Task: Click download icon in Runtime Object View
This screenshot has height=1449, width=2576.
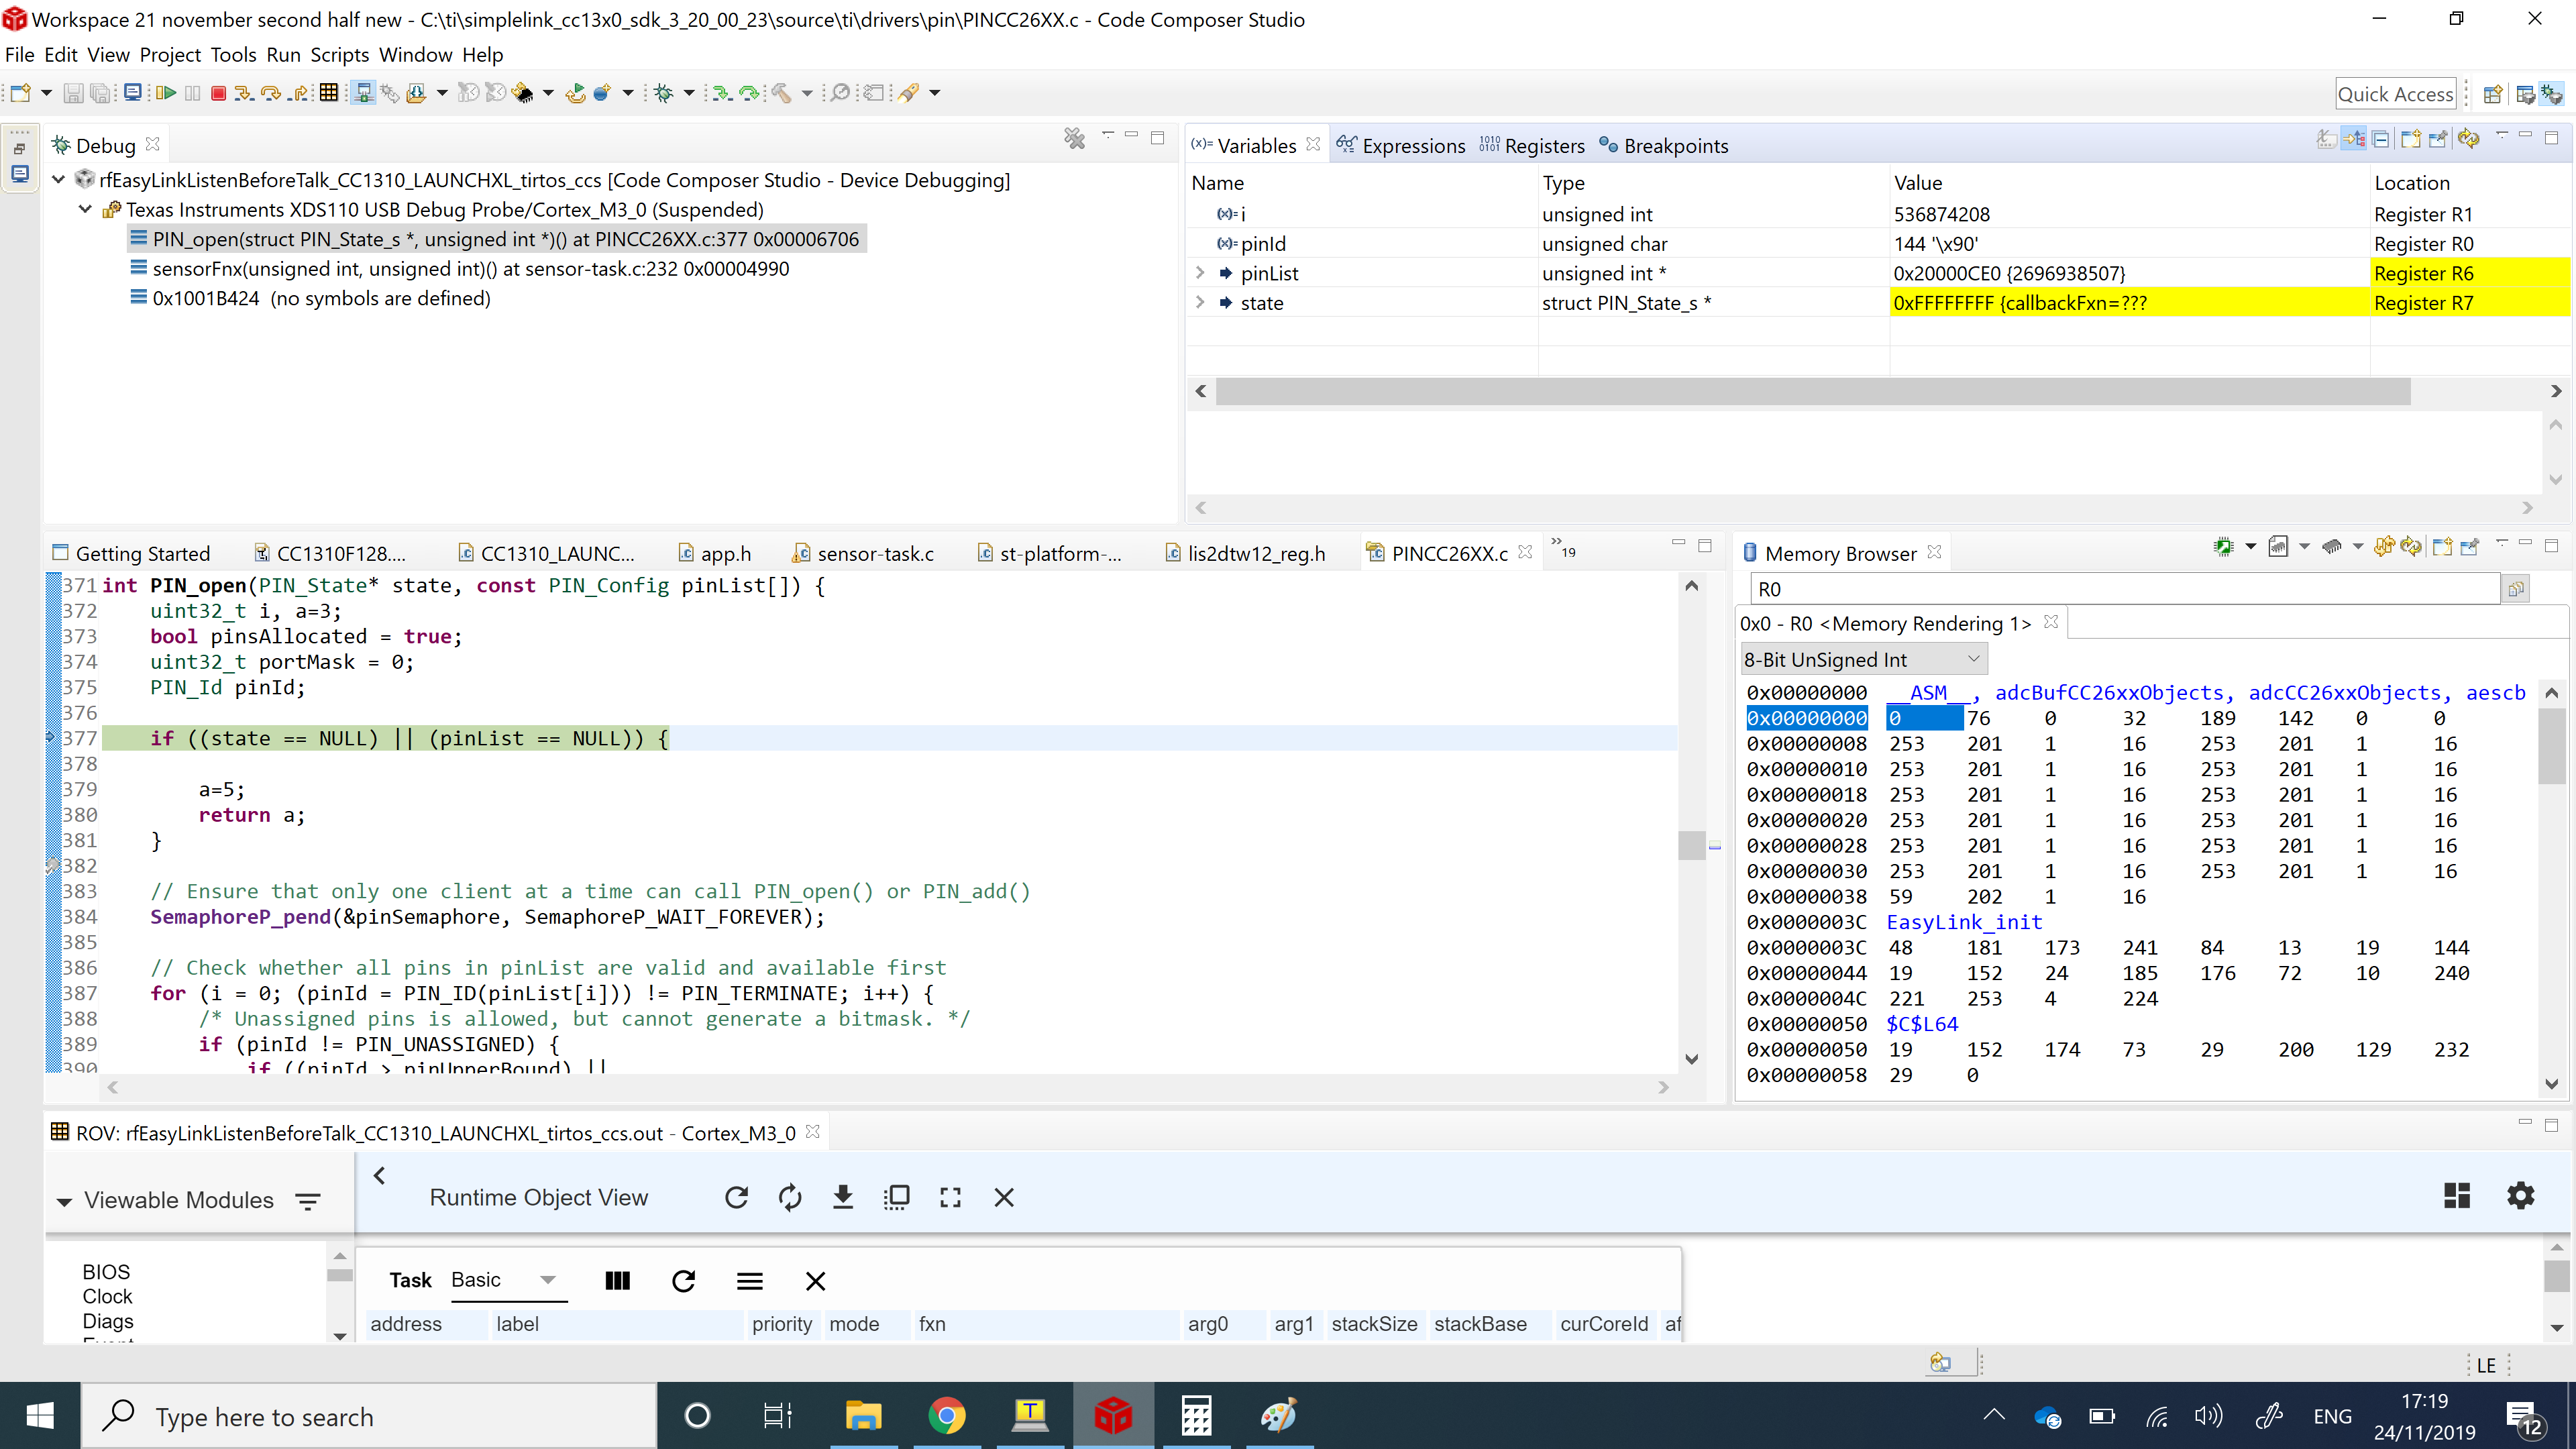Action: pos(843,1197)
